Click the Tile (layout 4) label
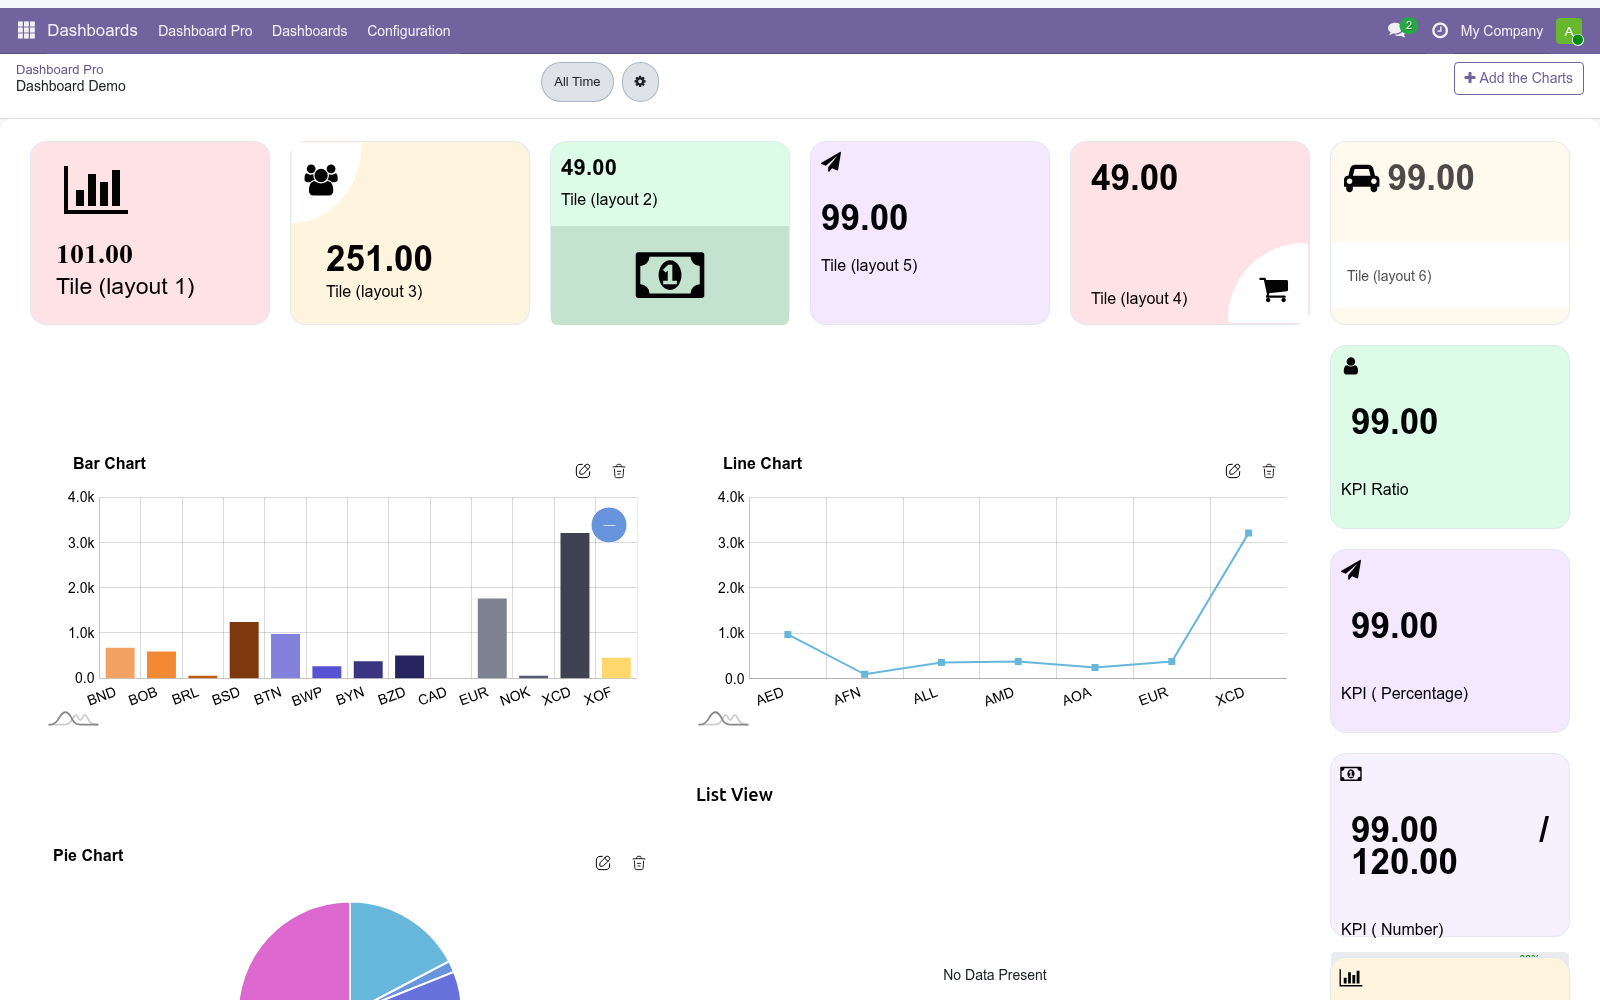The height and width of the screenshot is (1000, 1600). (1139, 298)
